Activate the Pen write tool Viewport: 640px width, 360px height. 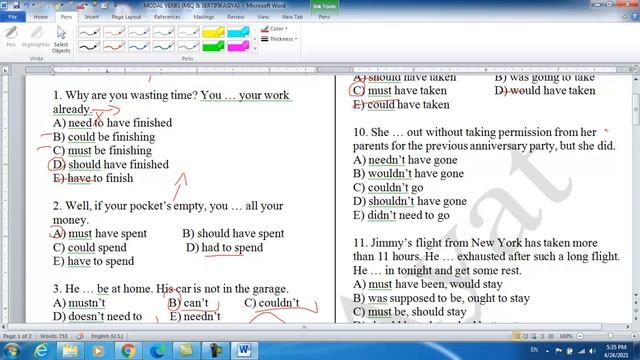(x=11, y=37)
